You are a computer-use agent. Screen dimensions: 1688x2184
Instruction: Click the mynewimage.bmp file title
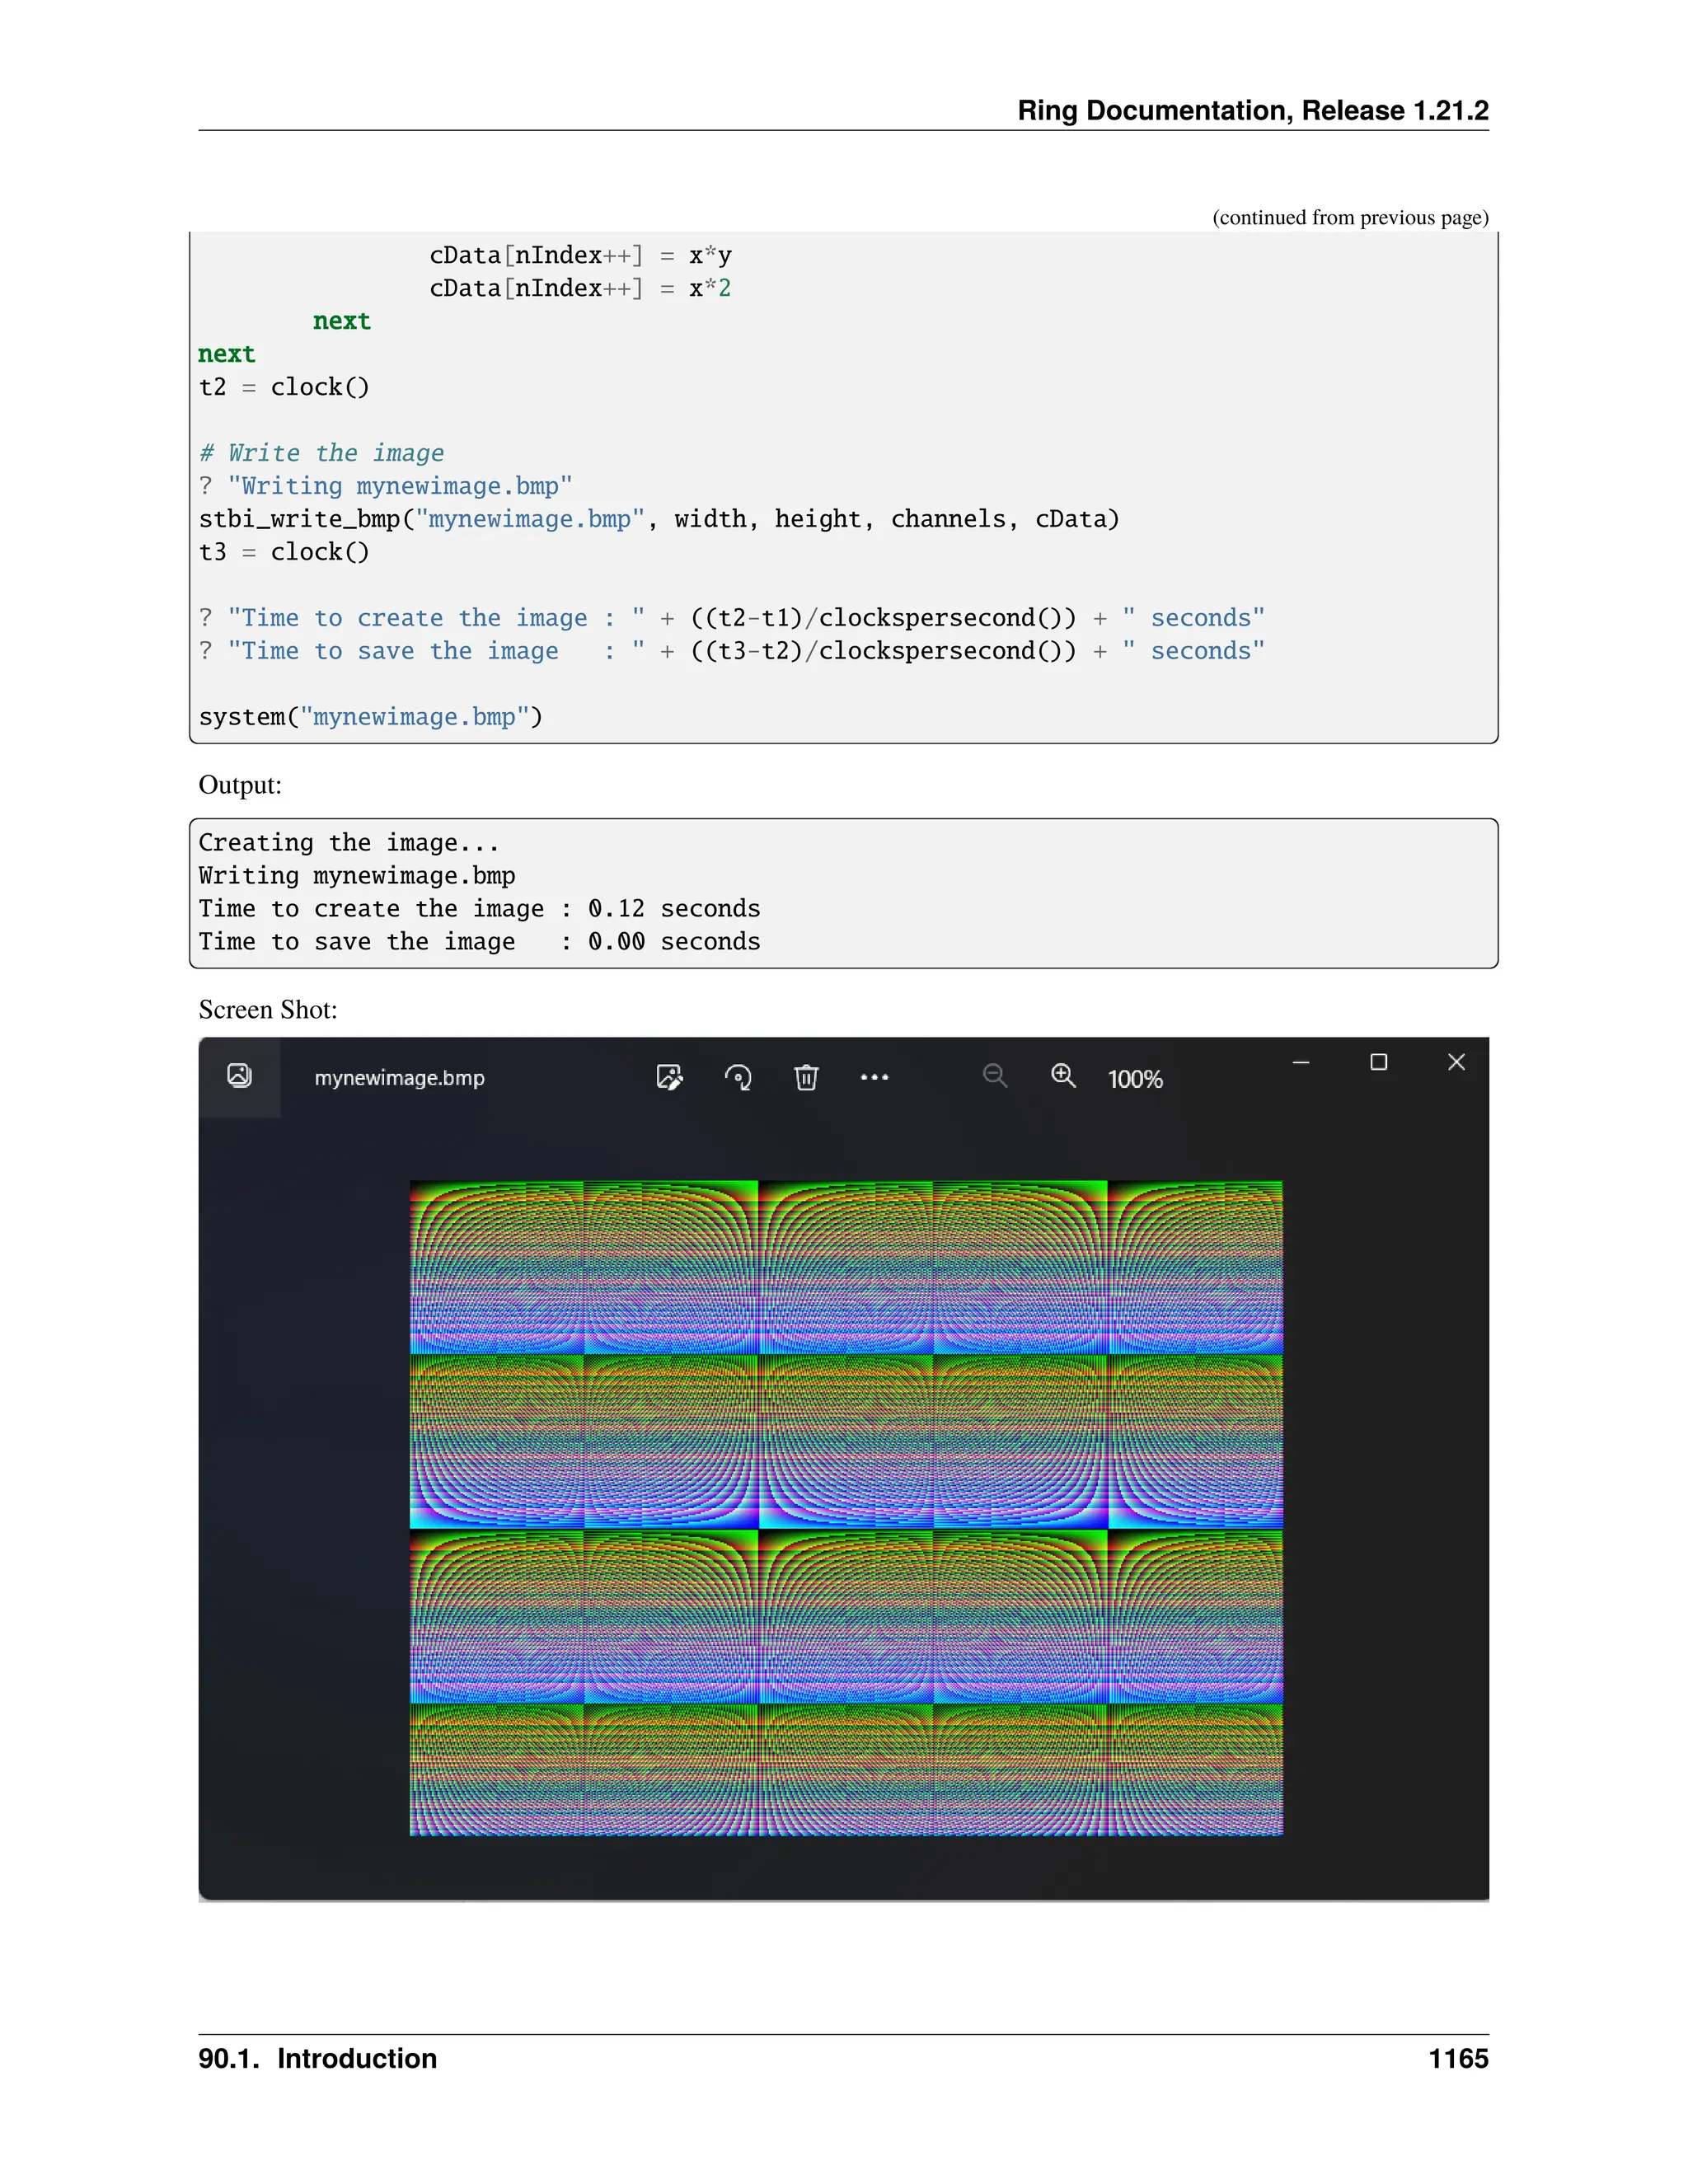tap(399, 1078)
